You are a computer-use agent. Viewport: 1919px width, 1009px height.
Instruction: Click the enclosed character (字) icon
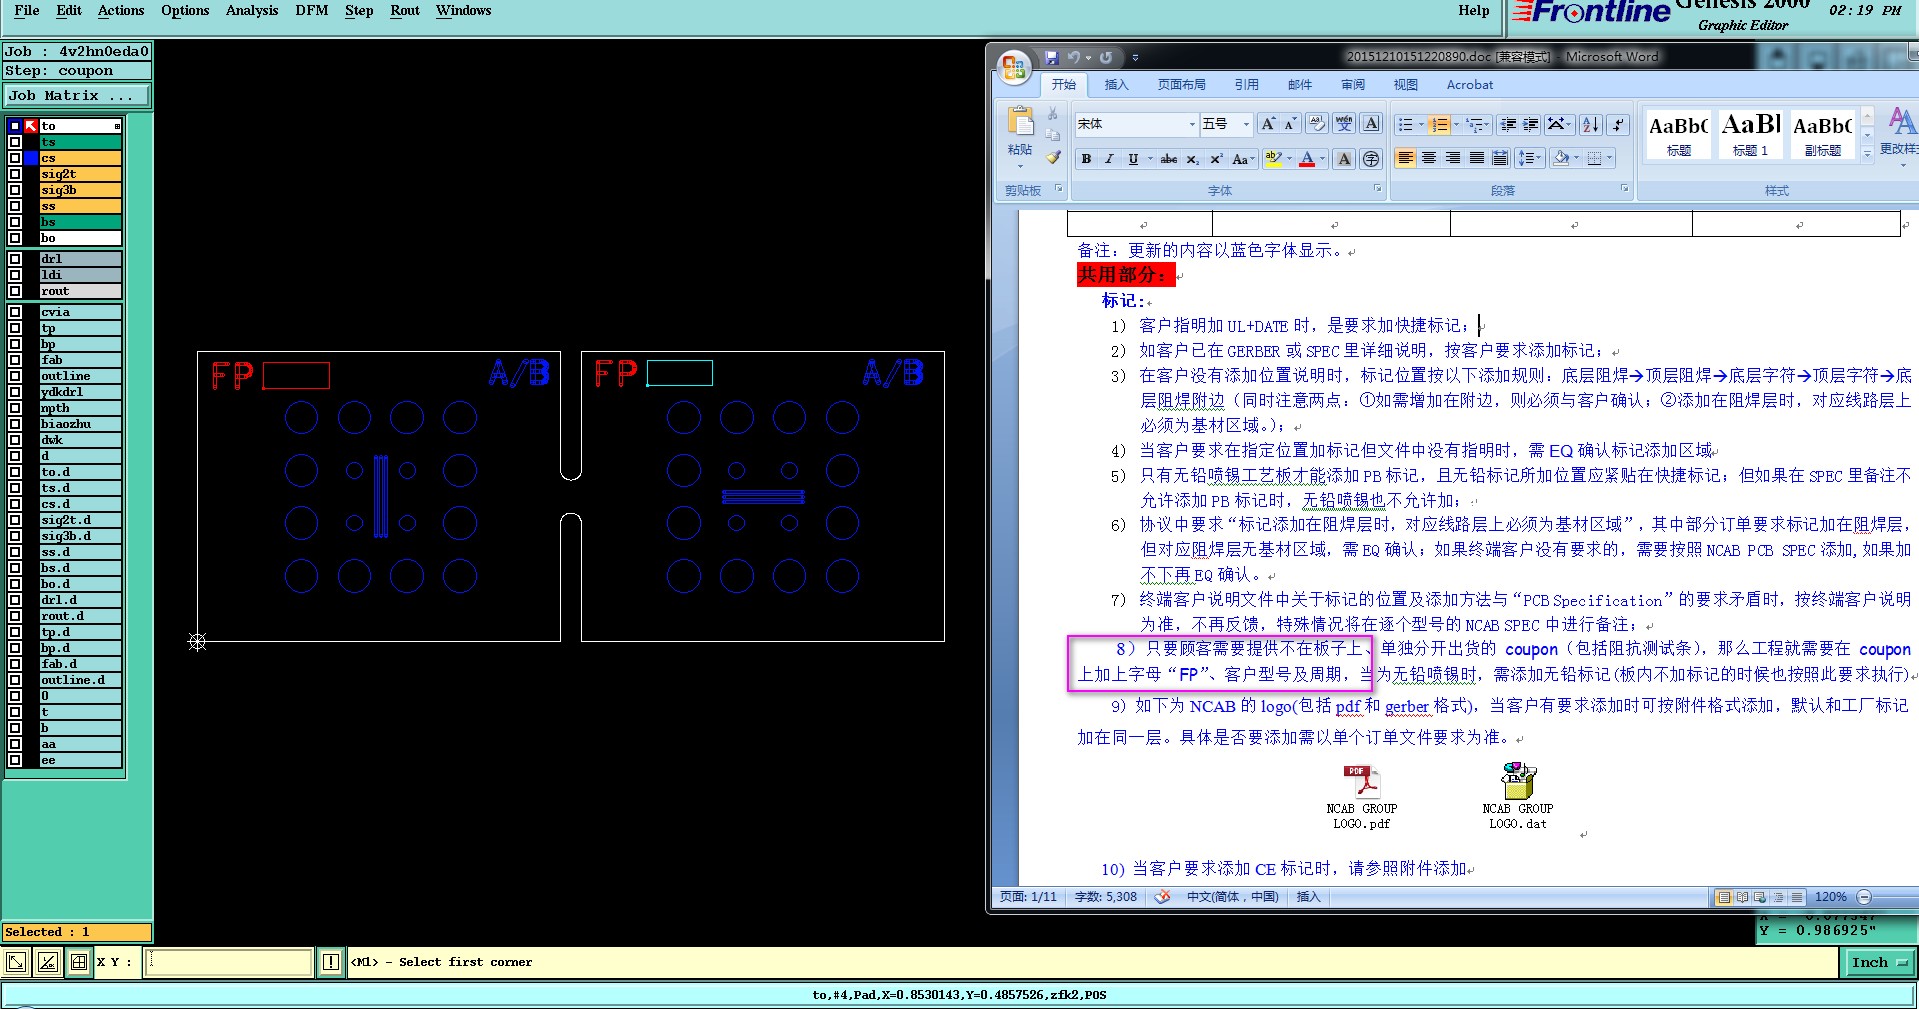pyautogui.click(x=1371, y=159)
